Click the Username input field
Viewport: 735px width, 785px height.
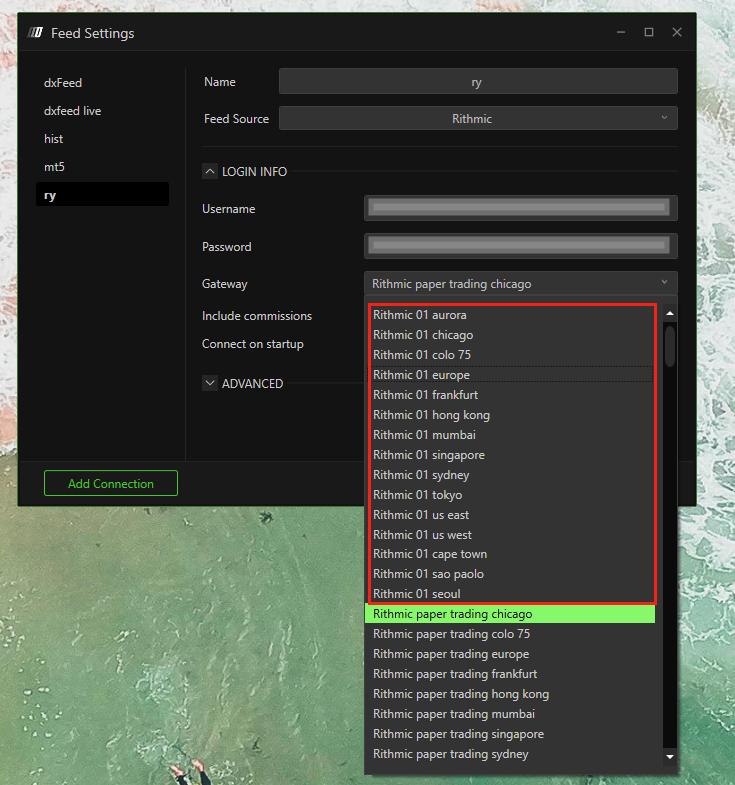click(520, 208)
